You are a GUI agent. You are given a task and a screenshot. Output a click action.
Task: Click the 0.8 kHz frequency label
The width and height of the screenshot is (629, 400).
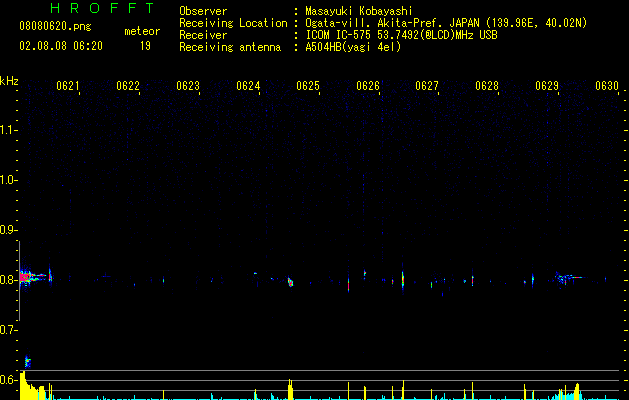point(8,280)
